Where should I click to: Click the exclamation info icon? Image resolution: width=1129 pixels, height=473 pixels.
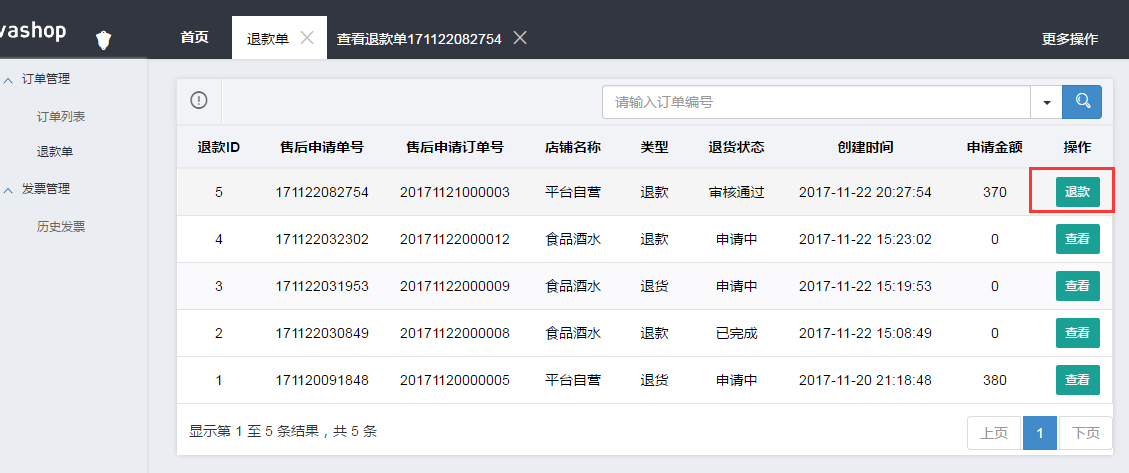(x=199, y=101)
